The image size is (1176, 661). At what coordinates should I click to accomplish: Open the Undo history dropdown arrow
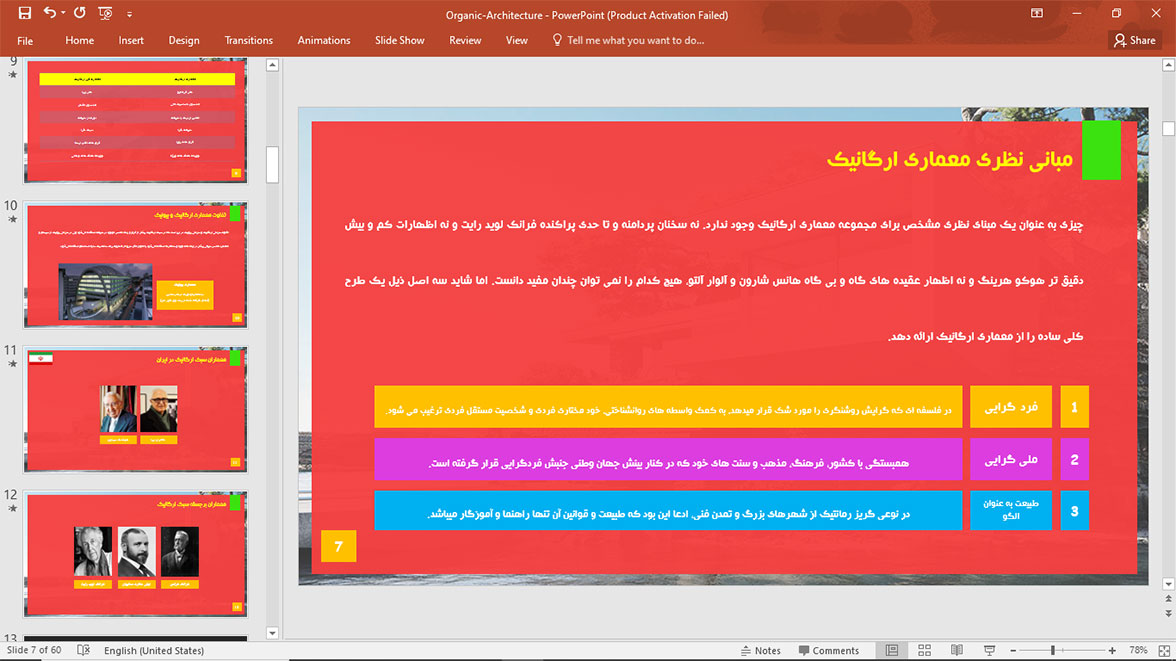(63, 13)
